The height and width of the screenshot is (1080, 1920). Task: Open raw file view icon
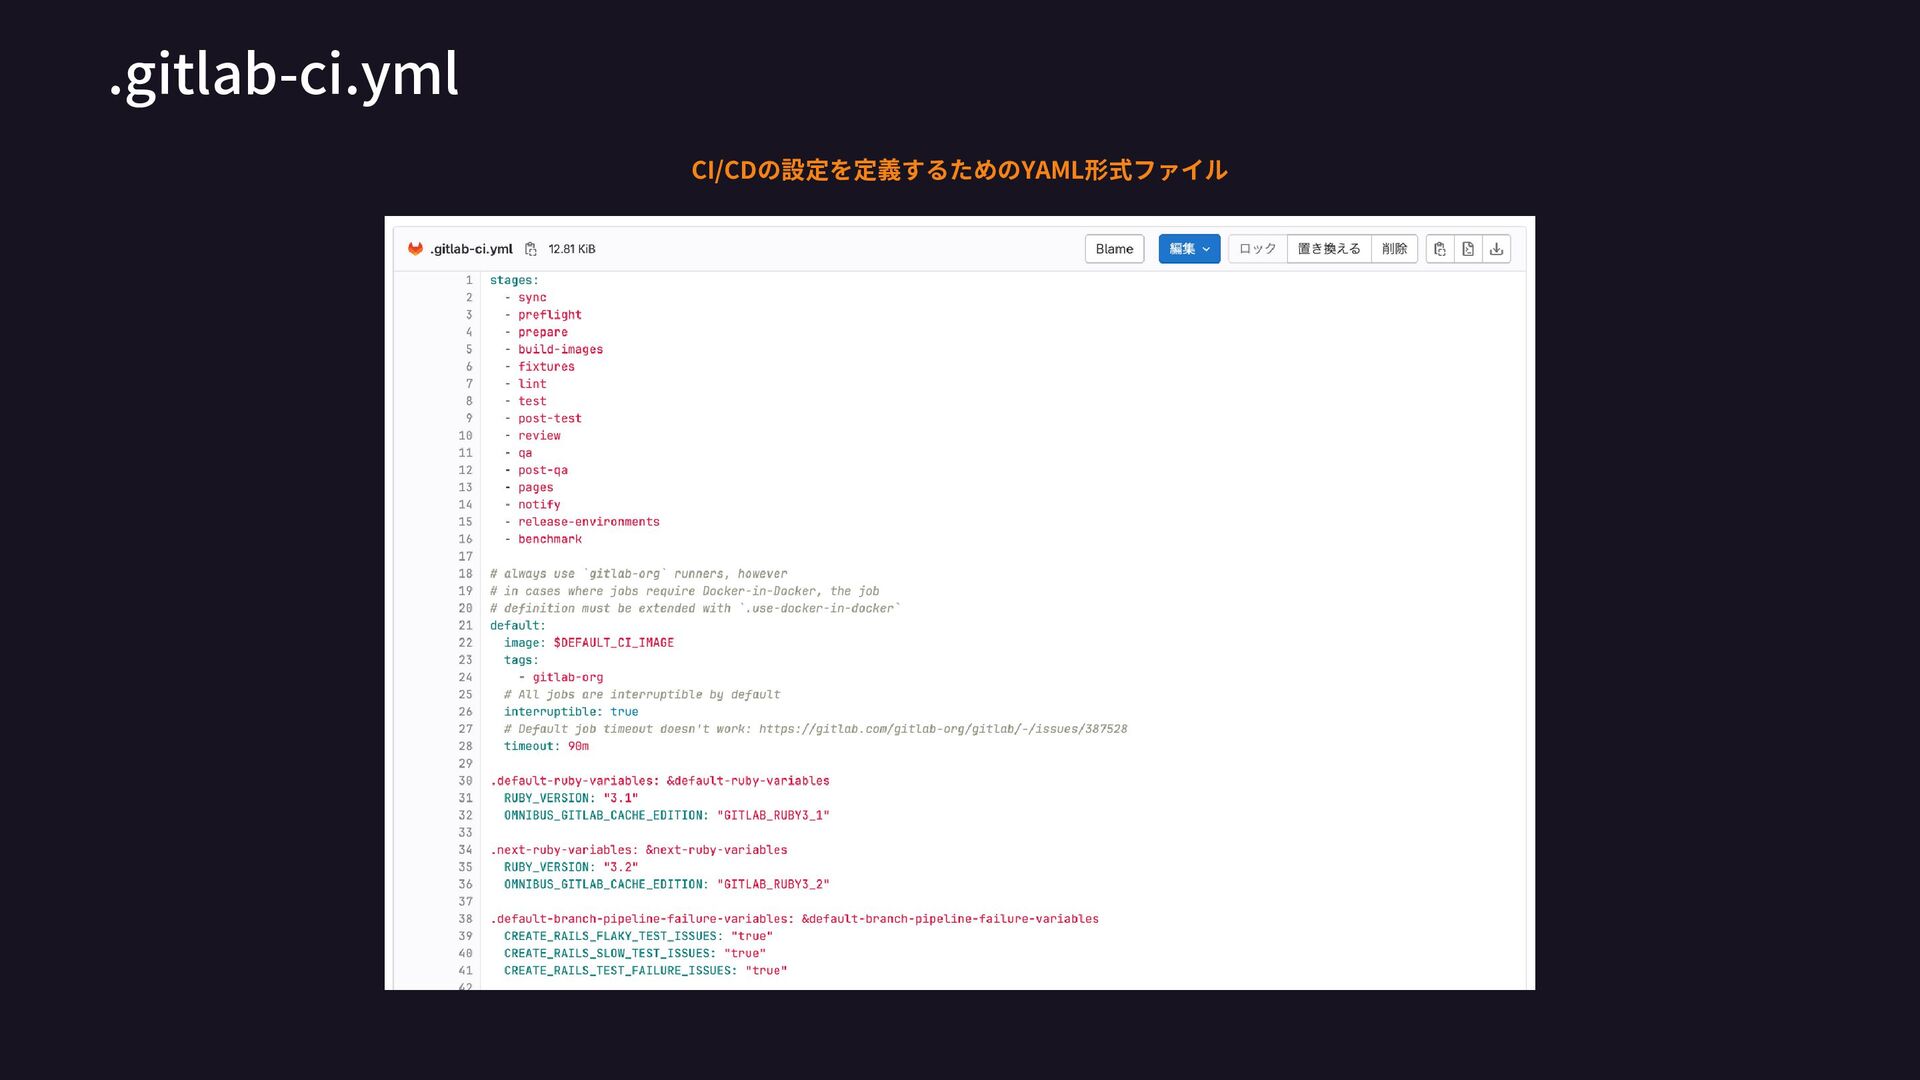pos(1468,249)
